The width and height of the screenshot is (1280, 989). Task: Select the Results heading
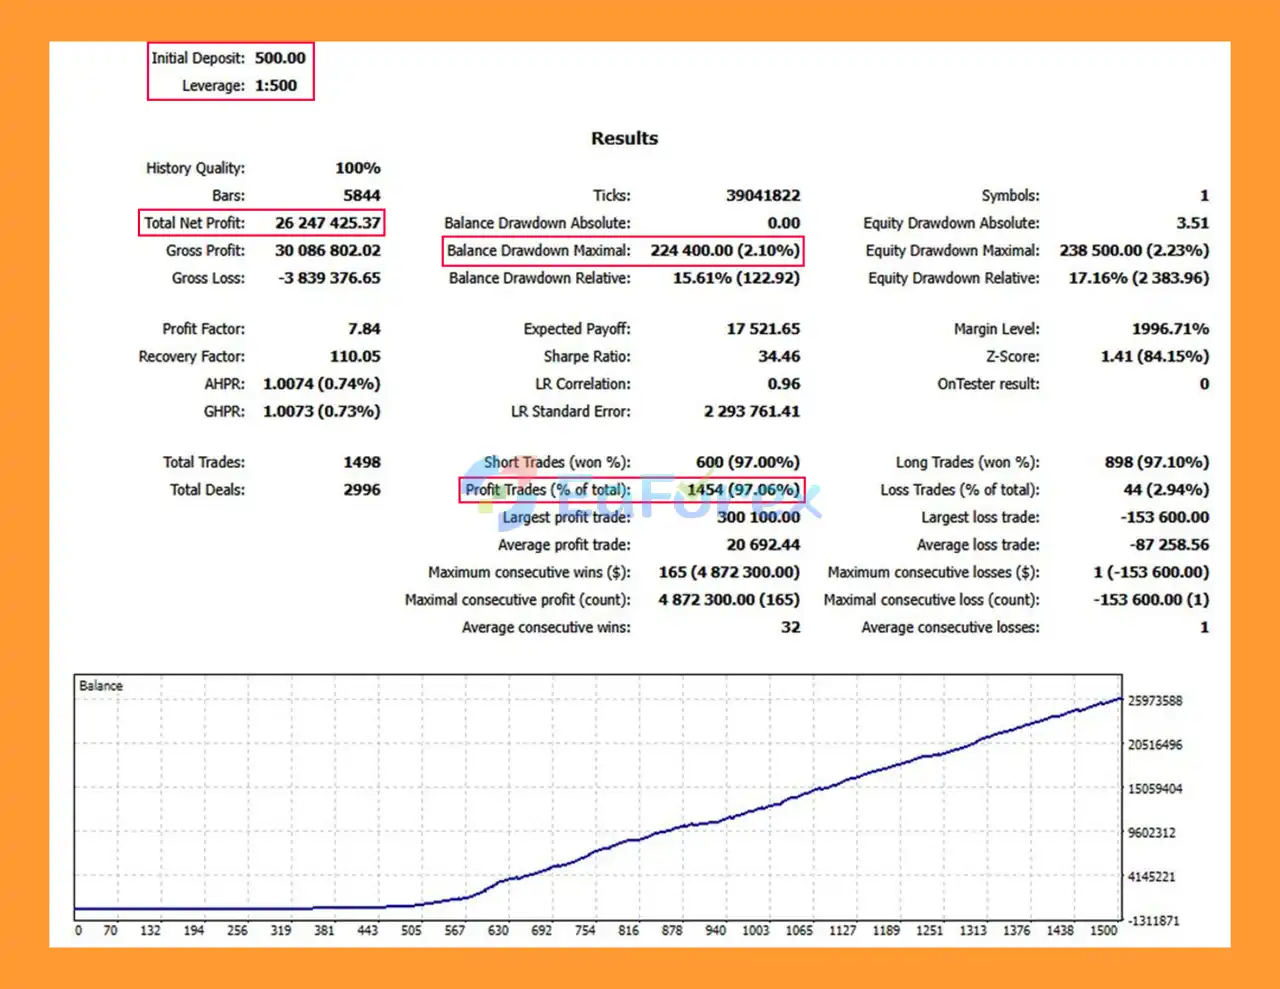point(624,139)
